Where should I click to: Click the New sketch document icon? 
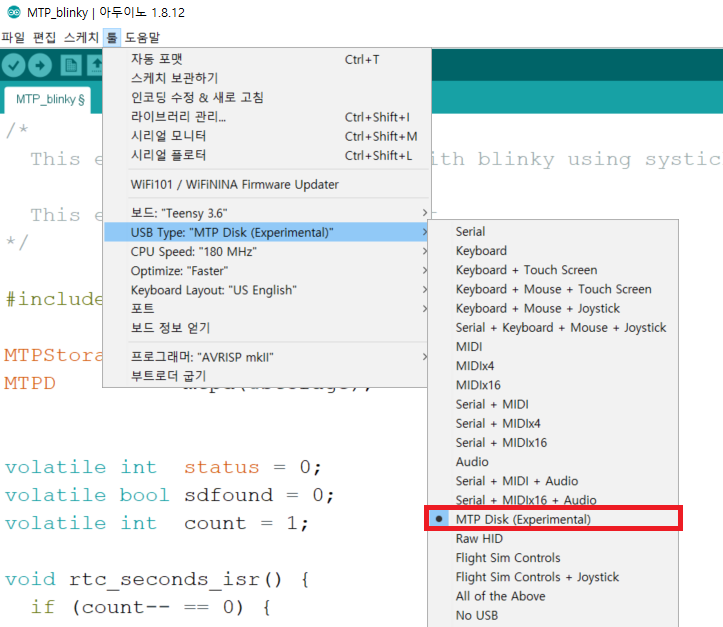pos(71,65)
